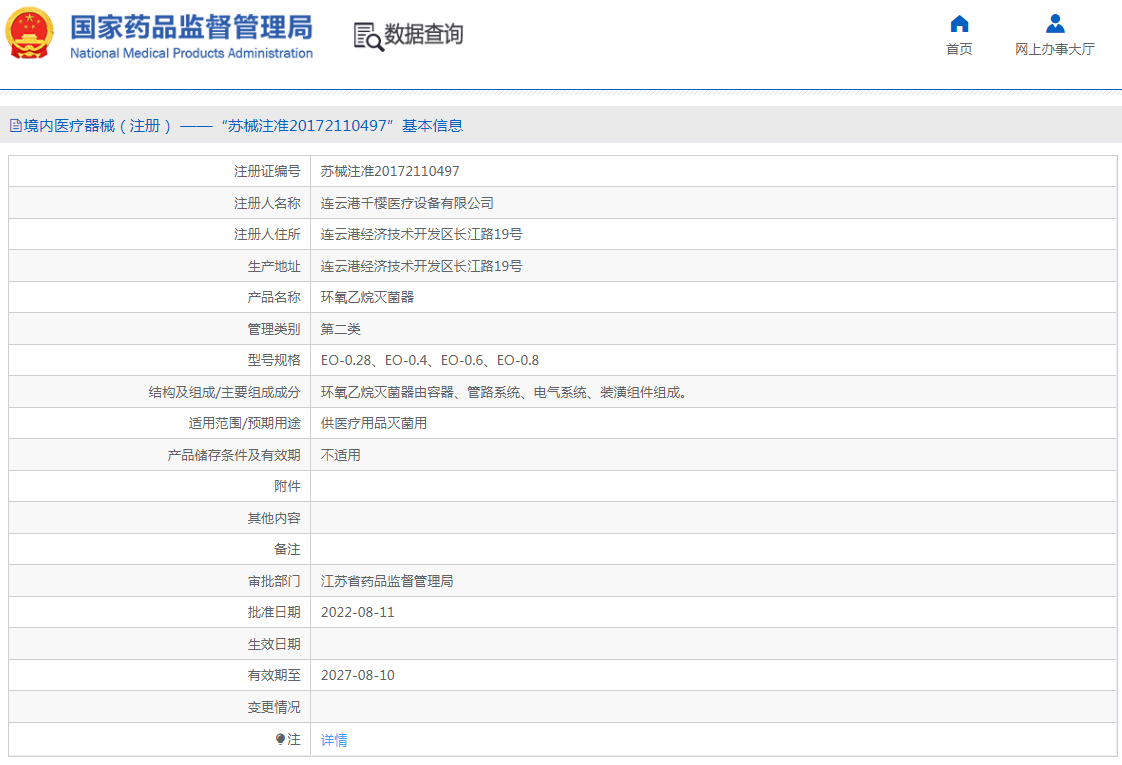The width and height of the screenshot is (1122, 765).
Task: Open 网上办事大厅 service hall
Action: click(x=1054, y=48)
